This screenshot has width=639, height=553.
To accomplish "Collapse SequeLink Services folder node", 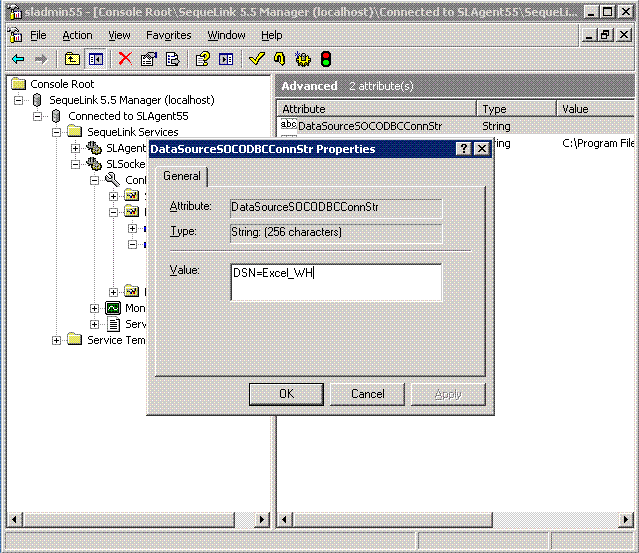I will pyautogui.click(x=57, y=132).
